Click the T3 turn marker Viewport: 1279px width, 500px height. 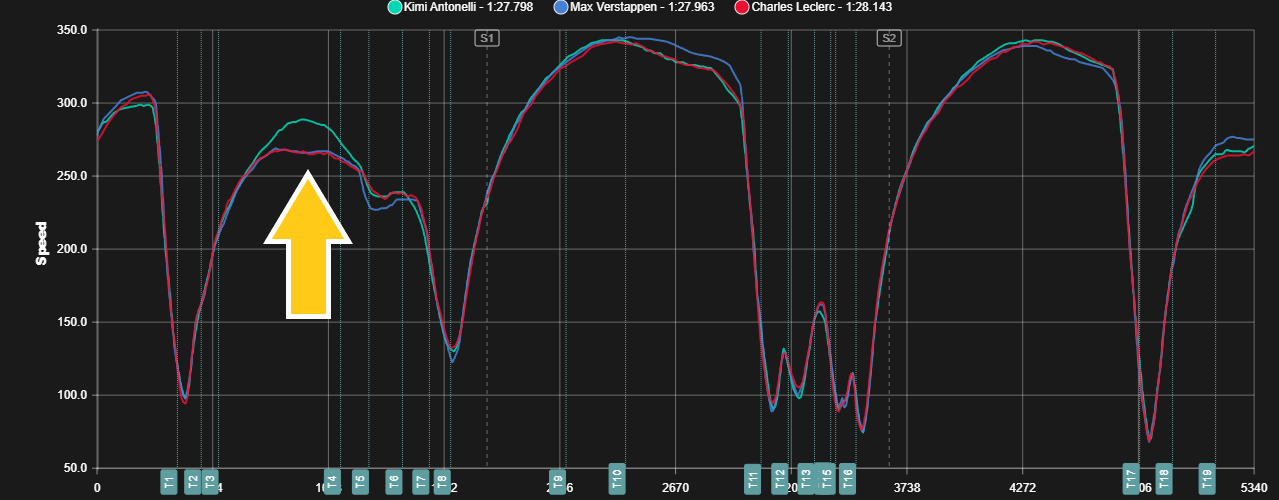click(x=209, y=481)
